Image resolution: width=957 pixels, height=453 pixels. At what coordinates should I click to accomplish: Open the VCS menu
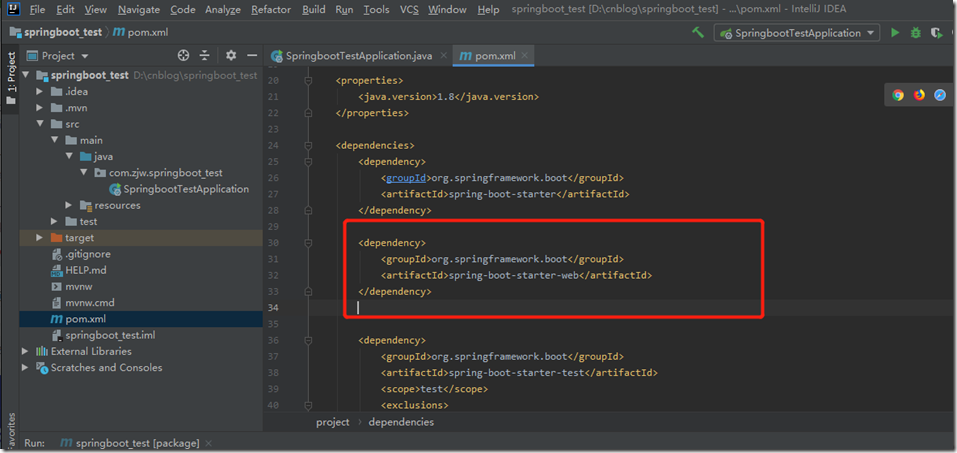[x=409, y=10]
